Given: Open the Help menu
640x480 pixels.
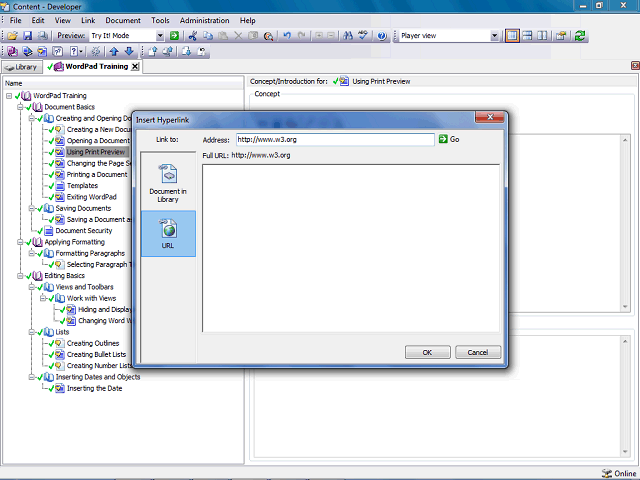Looking at the screenshot, I should (247, 20).
